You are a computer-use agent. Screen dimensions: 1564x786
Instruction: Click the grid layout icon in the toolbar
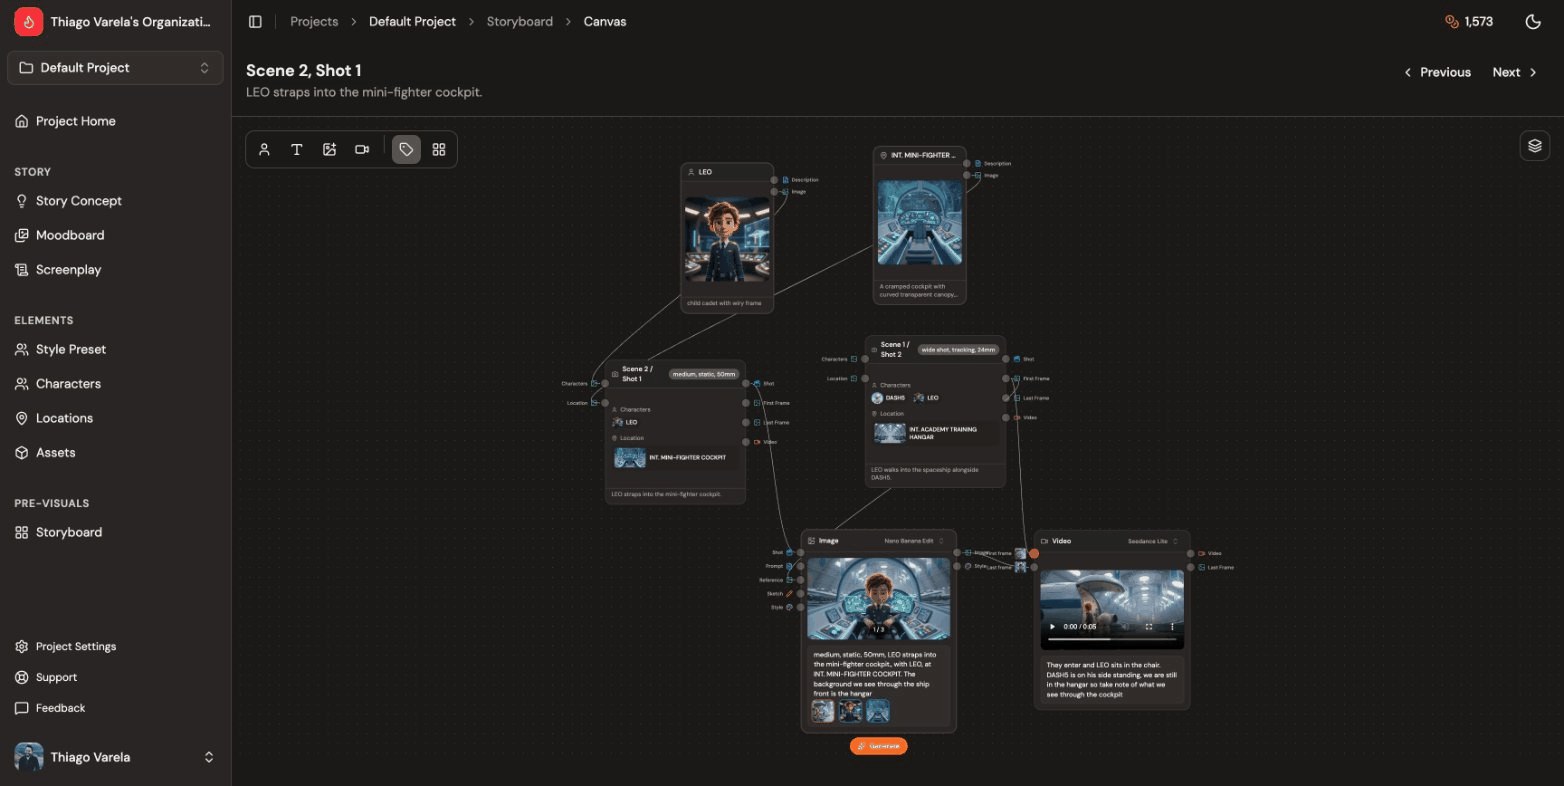coord(439,149)
